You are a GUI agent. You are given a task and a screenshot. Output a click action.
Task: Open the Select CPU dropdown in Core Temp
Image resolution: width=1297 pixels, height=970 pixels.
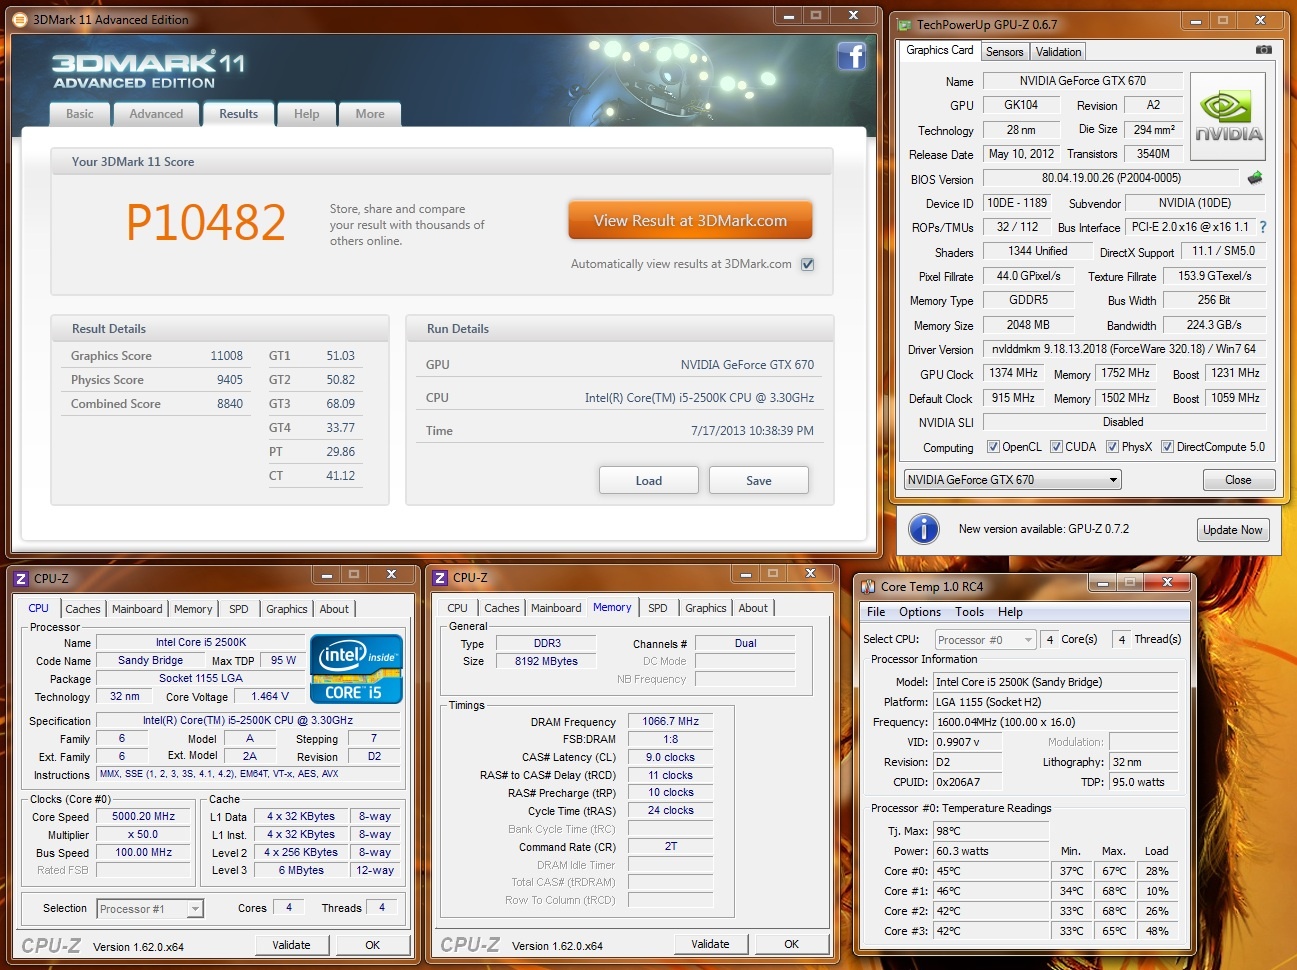(x=985, y=640)
